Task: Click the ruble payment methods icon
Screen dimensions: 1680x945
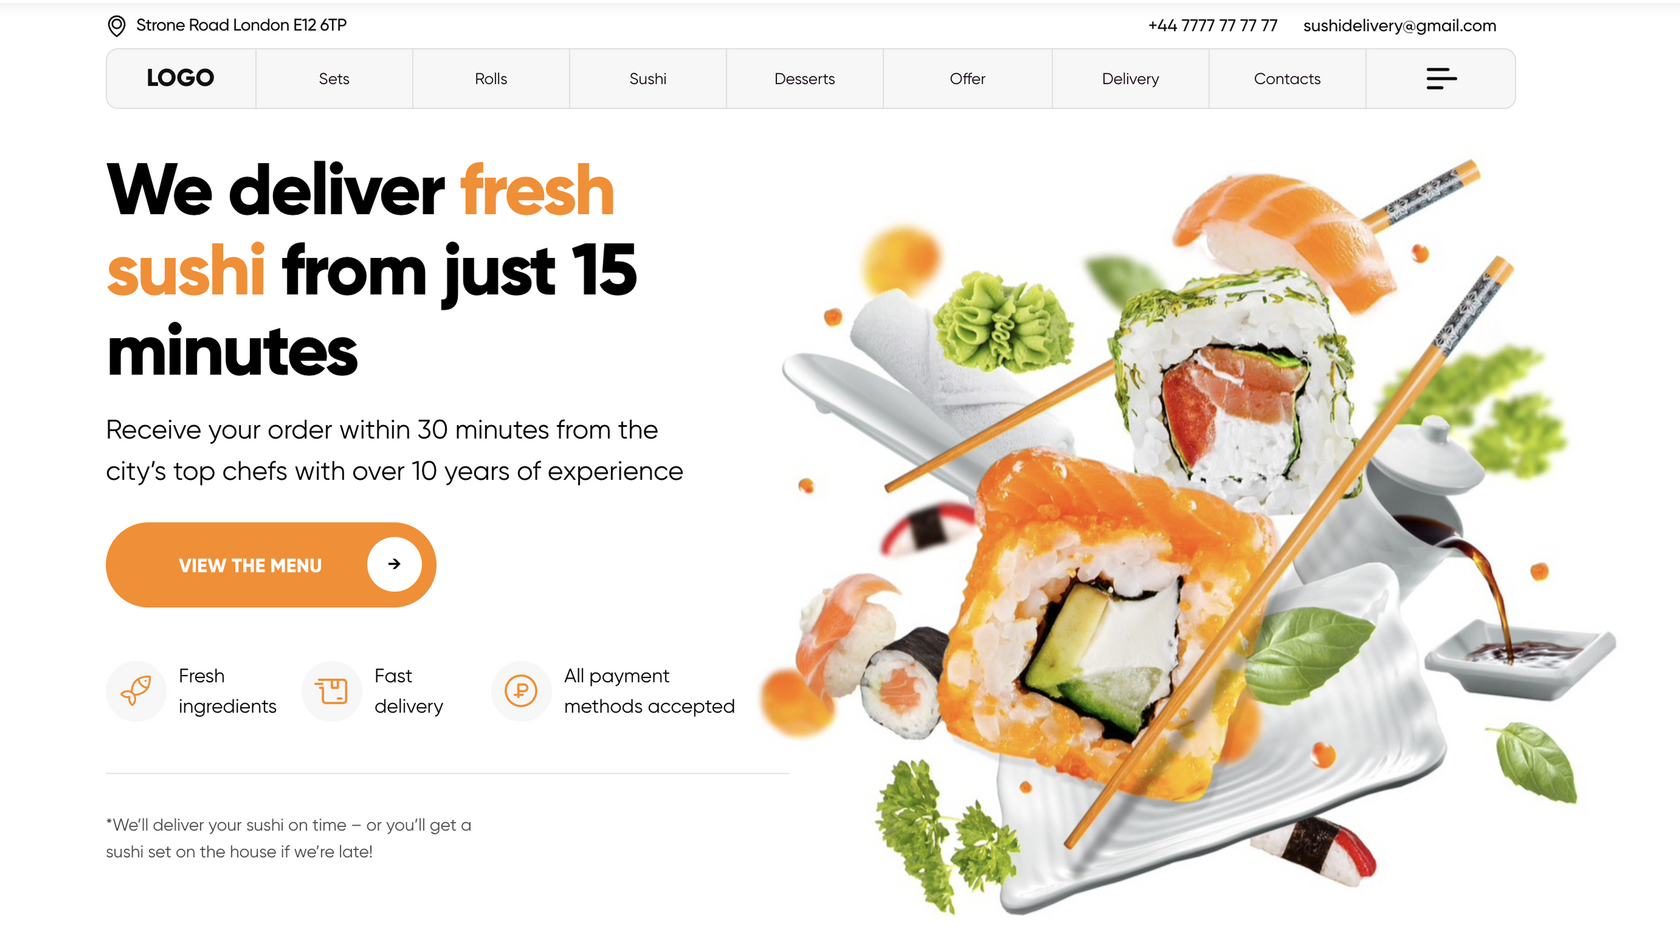Action: (x=521, y=690)
